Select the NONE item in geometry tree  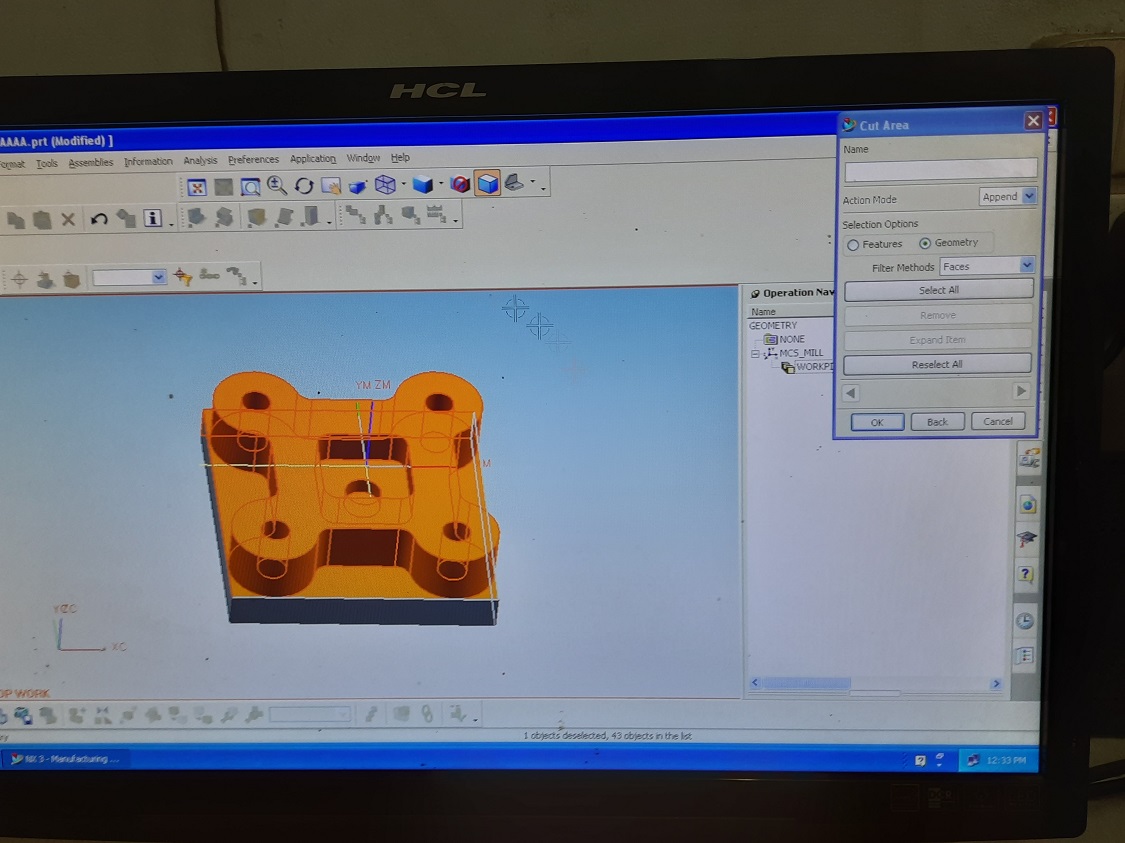(x=791, y=339)
